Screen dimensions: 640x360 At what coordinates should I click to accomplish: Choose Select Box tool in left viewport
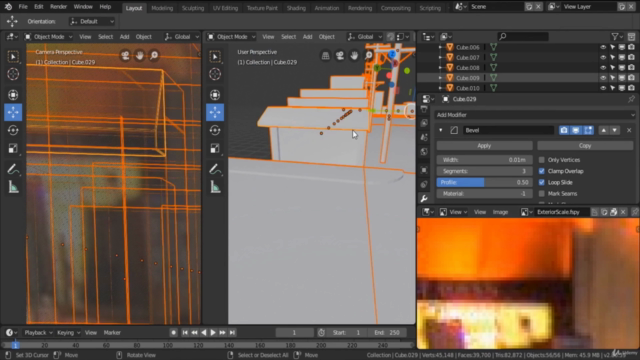click(x=13, y=56)
